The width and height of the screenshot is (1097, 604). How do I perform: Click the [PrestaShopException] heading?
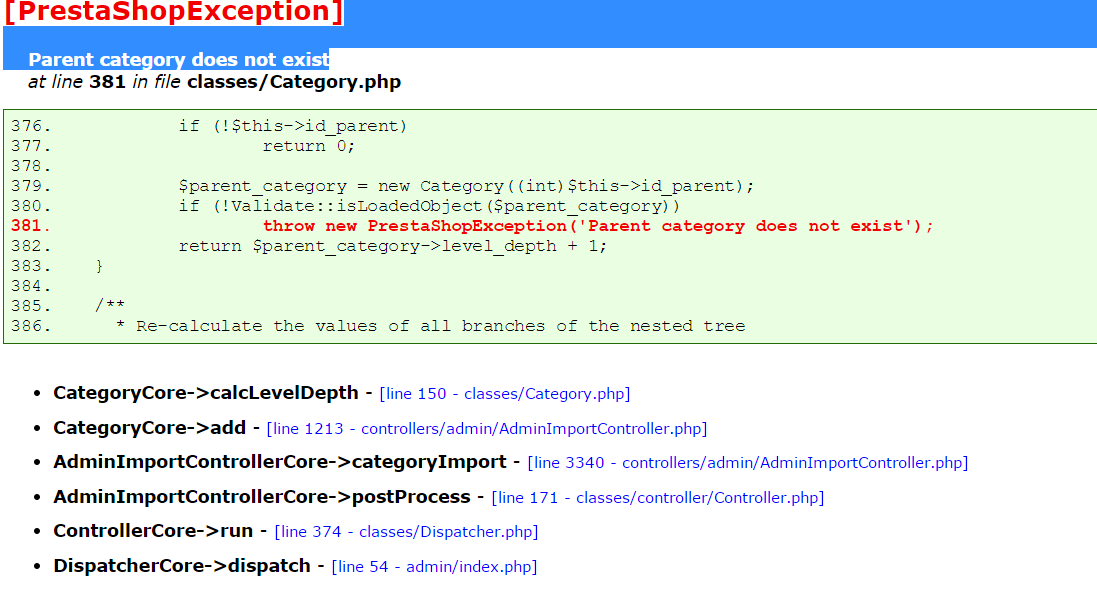point(173,12)
